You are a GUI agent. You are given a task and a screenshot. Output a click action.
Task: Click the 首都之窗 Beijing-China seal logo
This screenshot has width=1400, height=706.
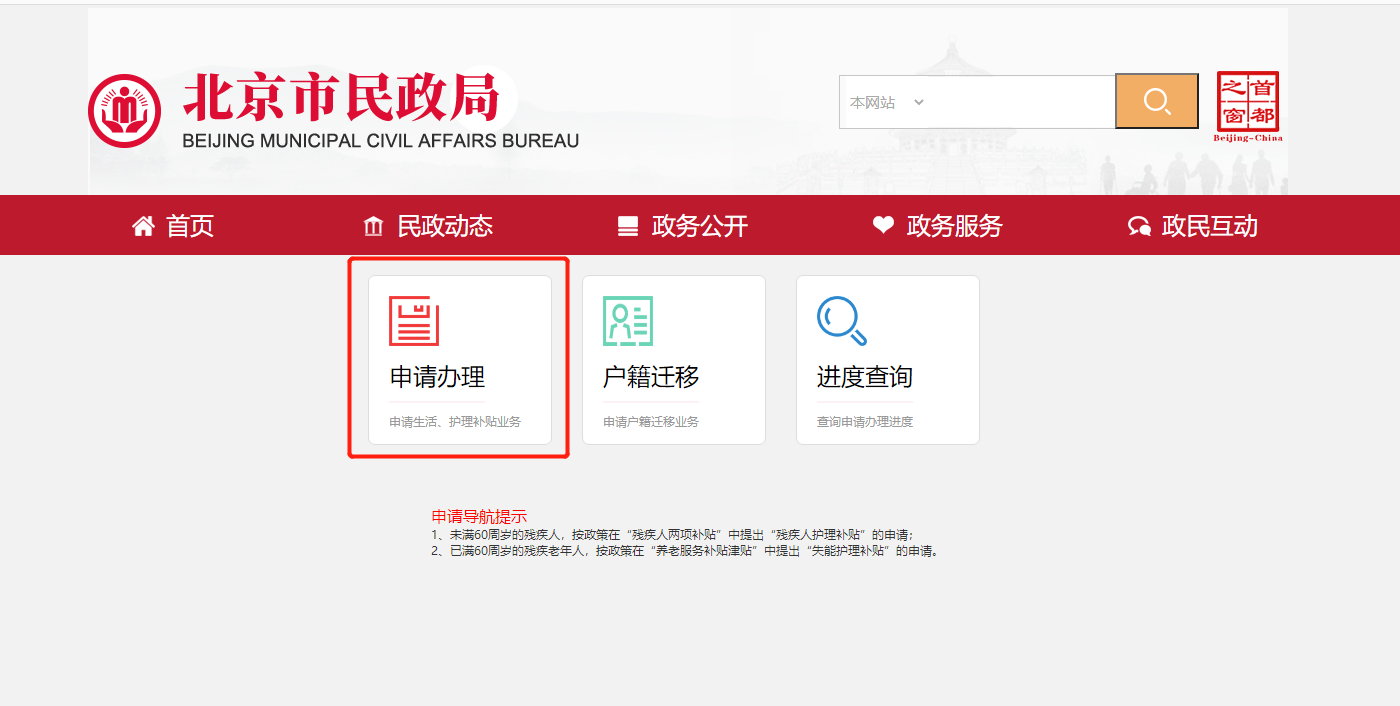1250,103
